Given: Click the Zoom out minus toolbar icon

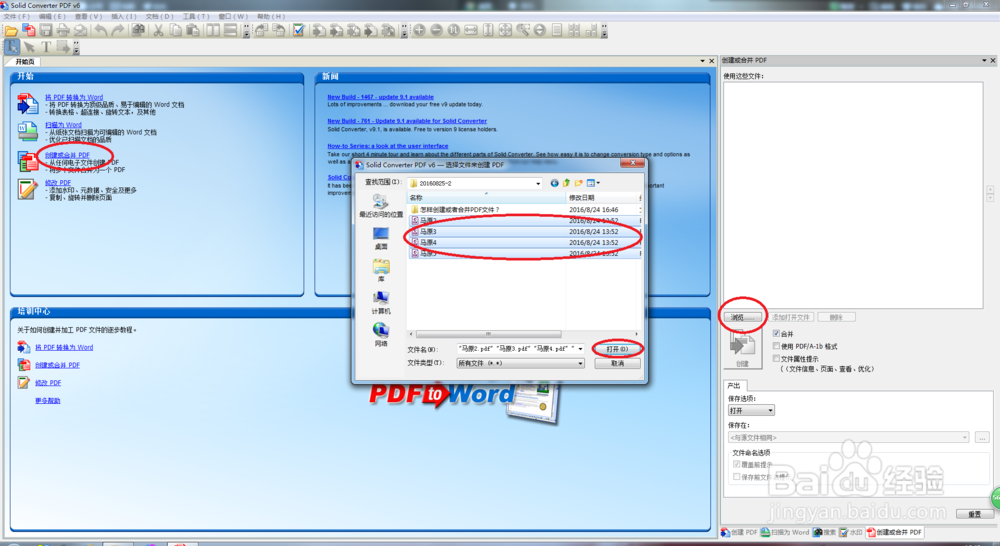Looking at the screenshot, I should click(x=436, y=30).
